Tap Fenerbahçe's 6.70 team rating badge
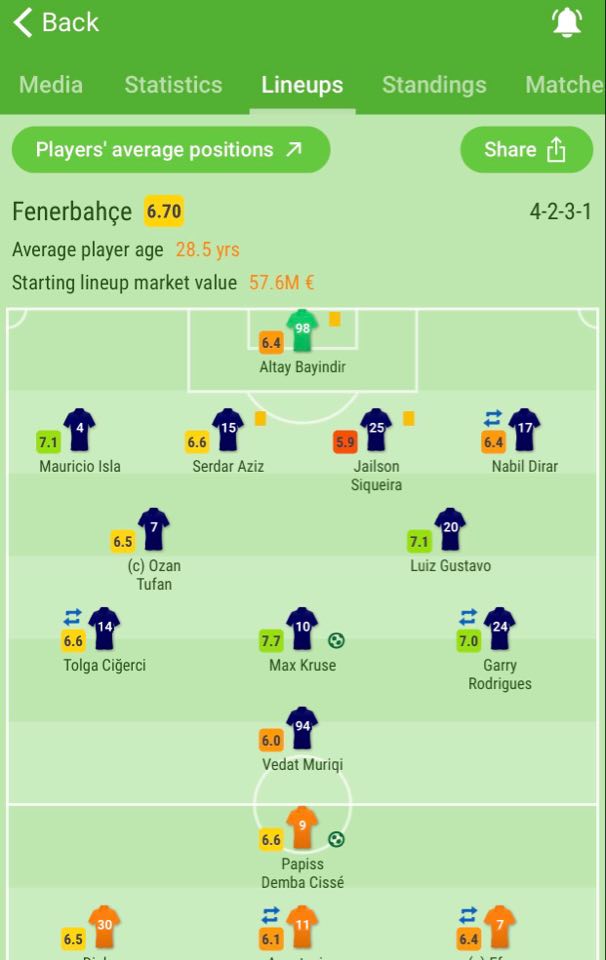This screenshot has width=606, height=960. tap(164, 212)
